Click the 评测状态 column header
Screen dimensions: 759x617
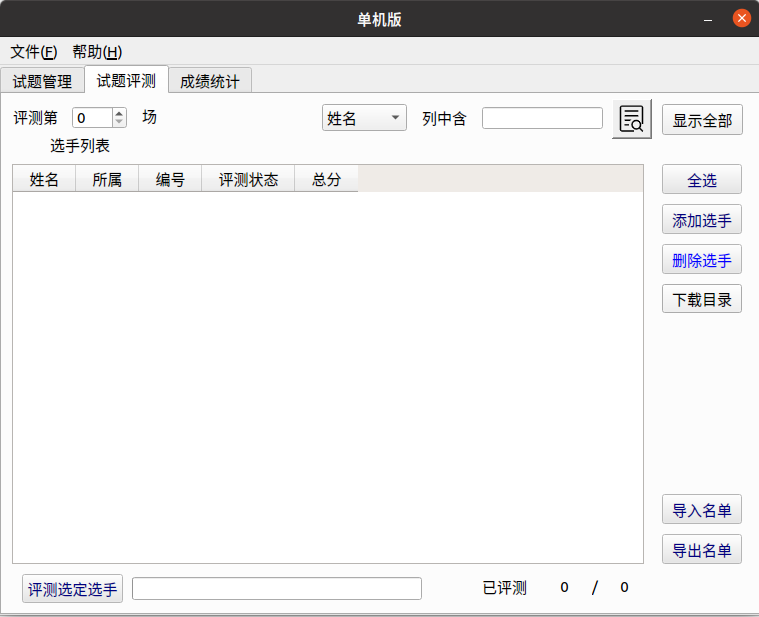point(248,180)
